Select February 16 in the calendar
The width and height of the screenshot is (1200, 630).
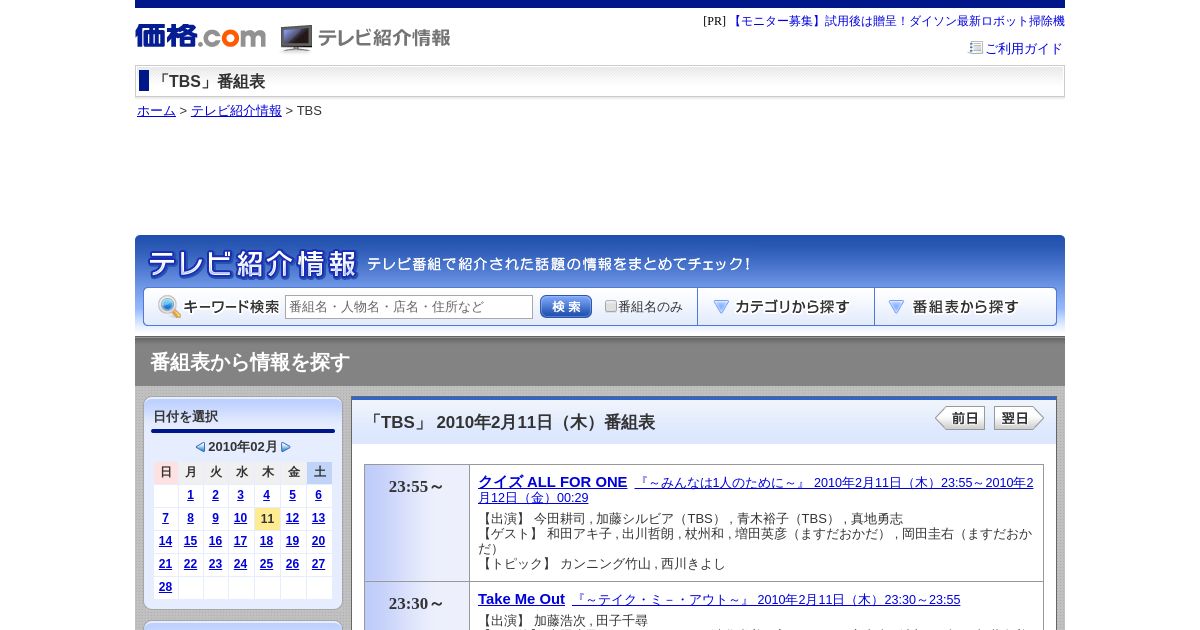coord(215,541)
